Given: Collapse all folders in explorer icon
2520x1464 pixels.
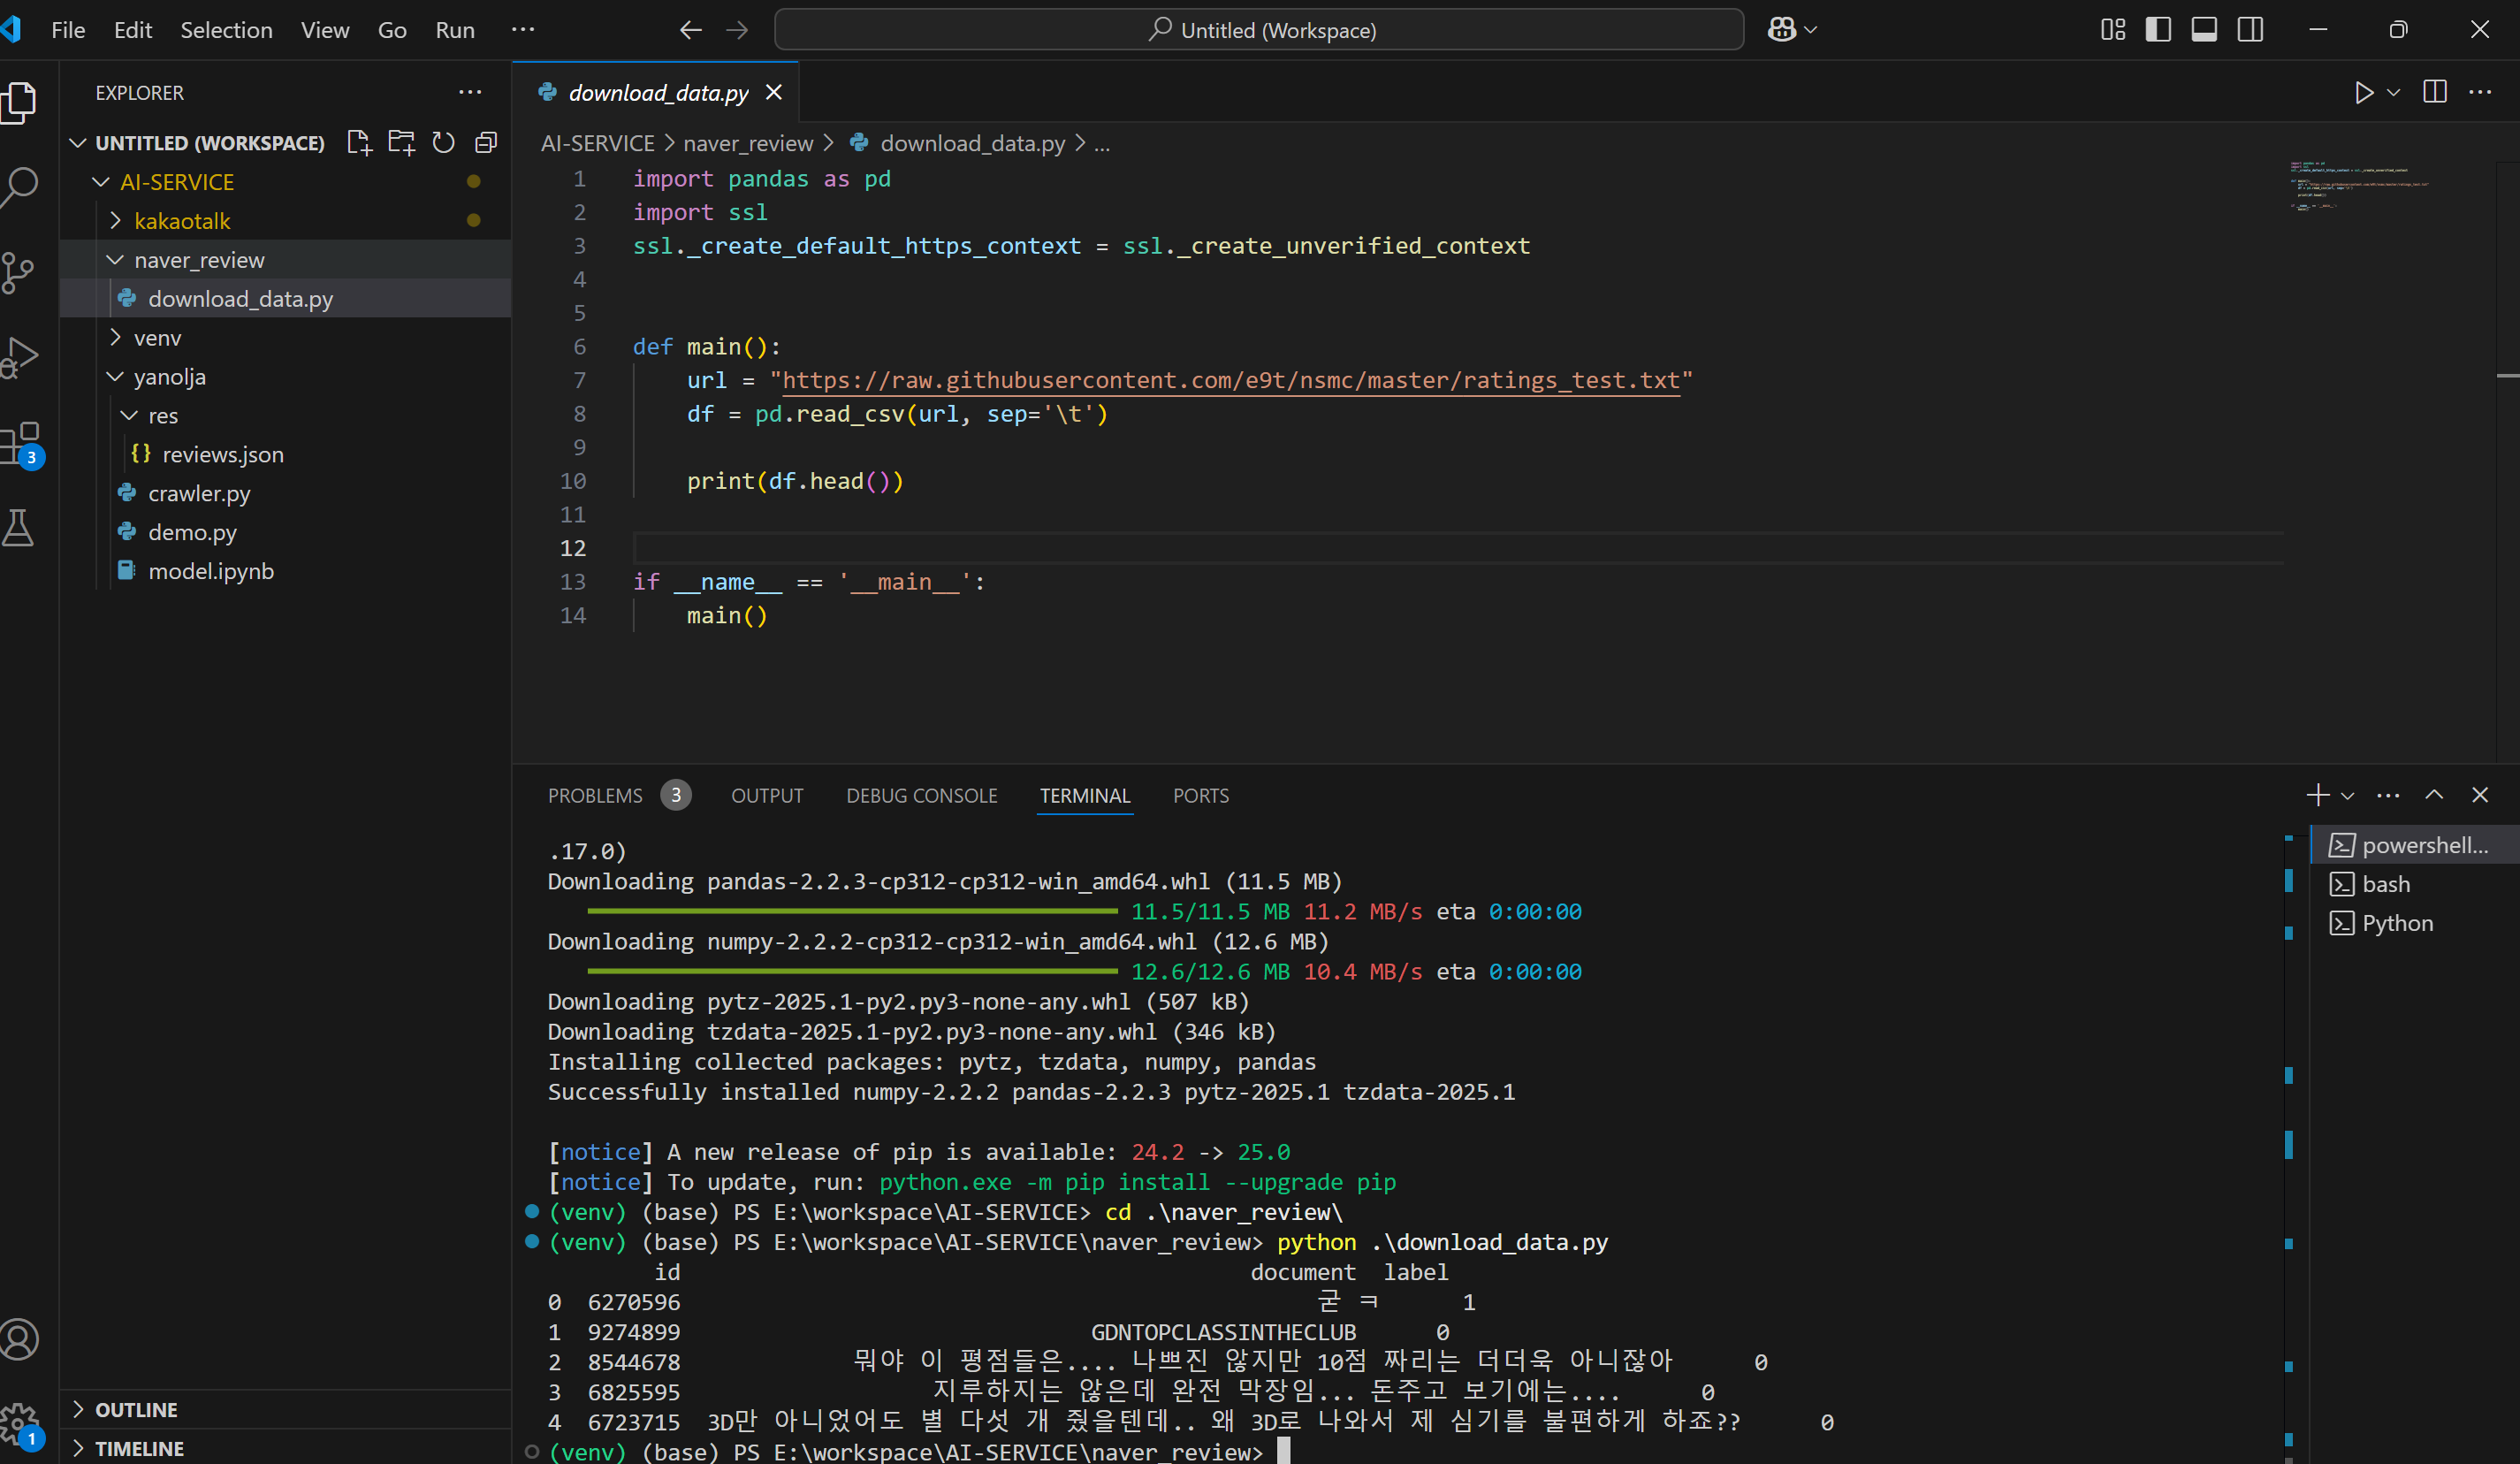Looking at the screenshot, I should coord(486,143).
